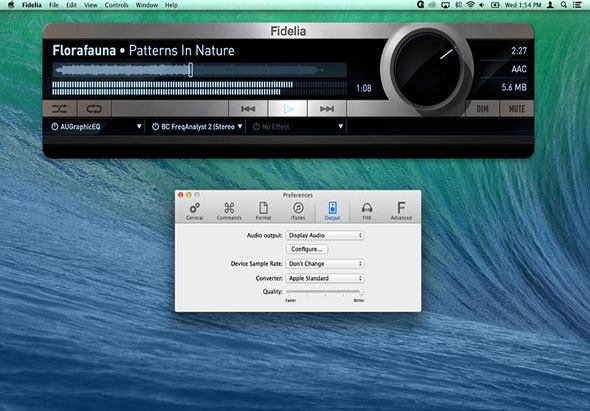590x411 pixels.
Task: Toggle the No Effect slot power icon
Action: pos(256,127)
